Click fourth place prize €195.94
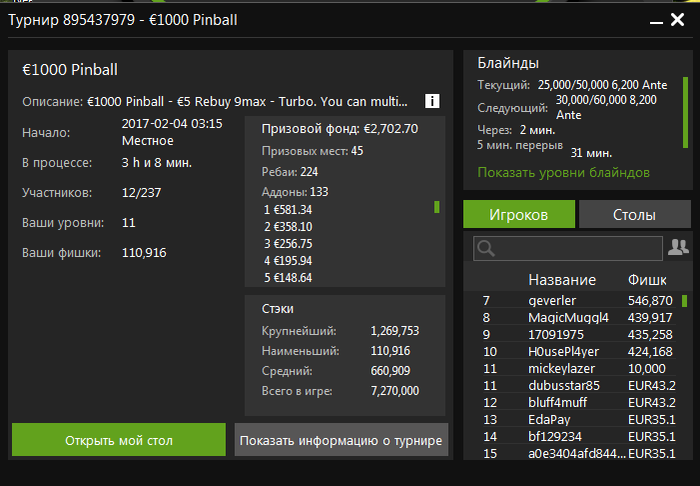The height and width of the screenshot is (486, 700). point(288,260)
